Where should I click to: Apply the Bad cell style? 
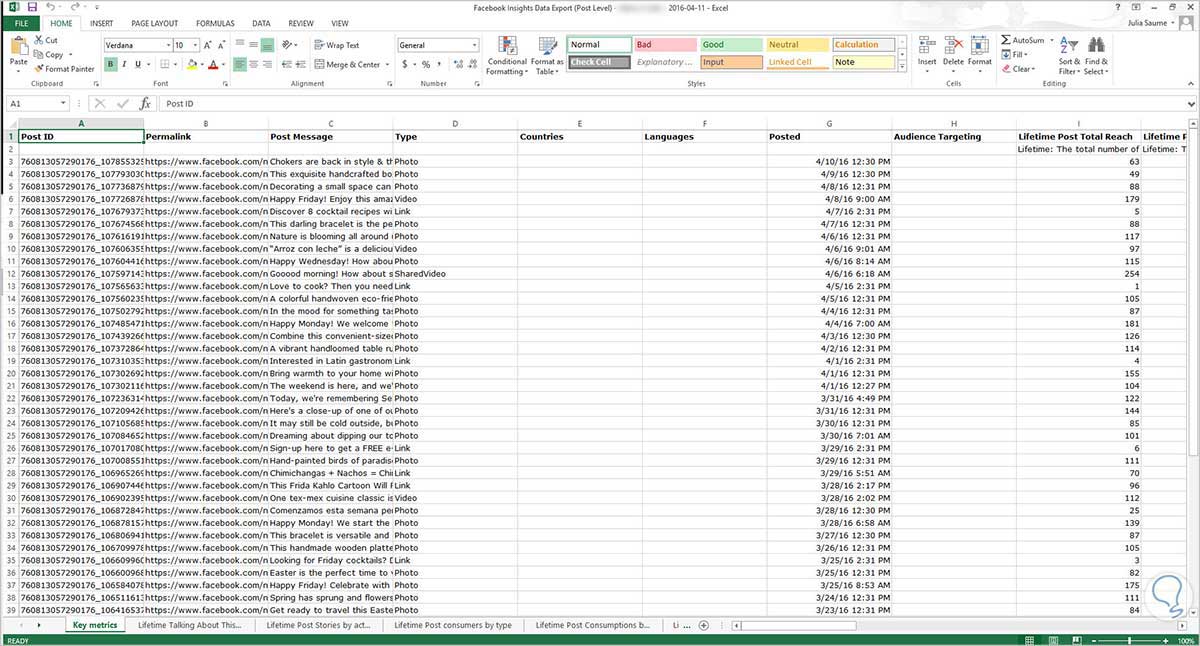[664, 45]
